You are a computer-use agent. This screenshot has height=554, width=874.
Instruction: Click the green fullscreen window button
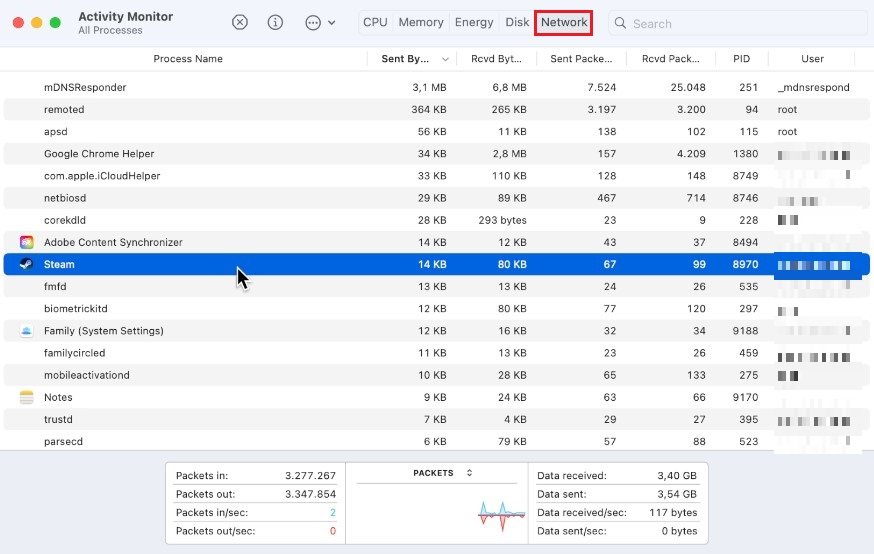tap(55, 22)
